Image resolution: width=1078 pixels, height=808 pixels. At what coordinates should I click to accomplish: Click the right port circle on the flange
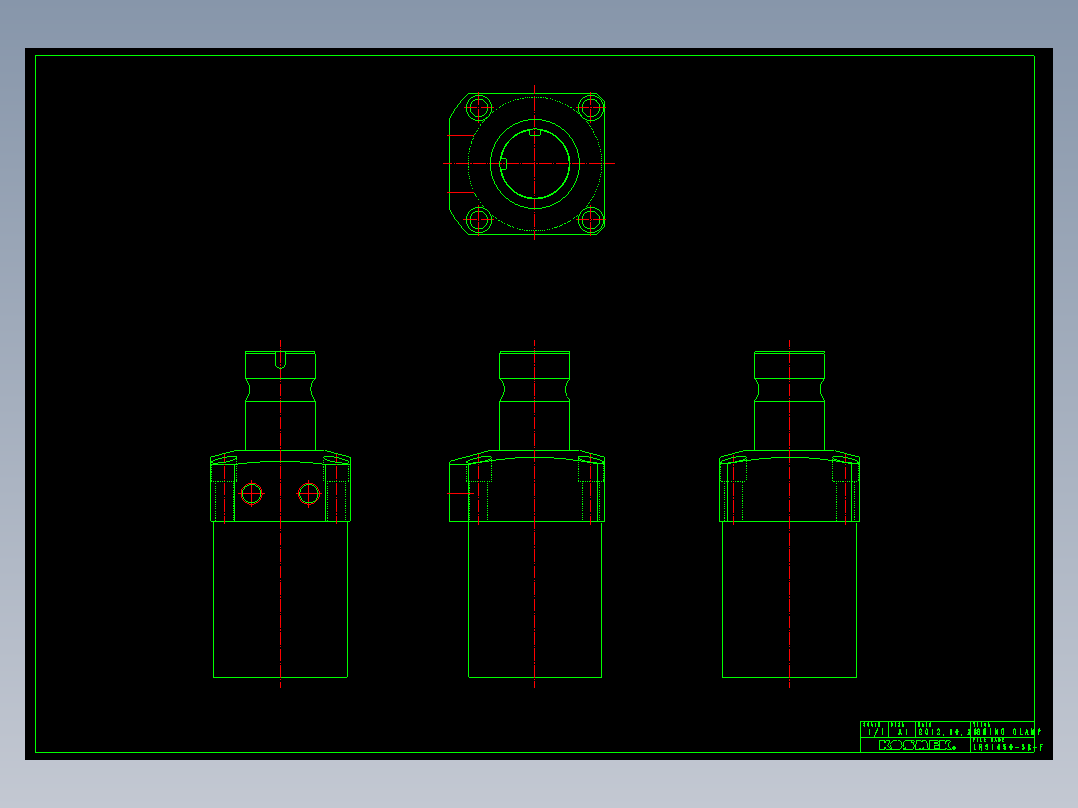[309, 494]
